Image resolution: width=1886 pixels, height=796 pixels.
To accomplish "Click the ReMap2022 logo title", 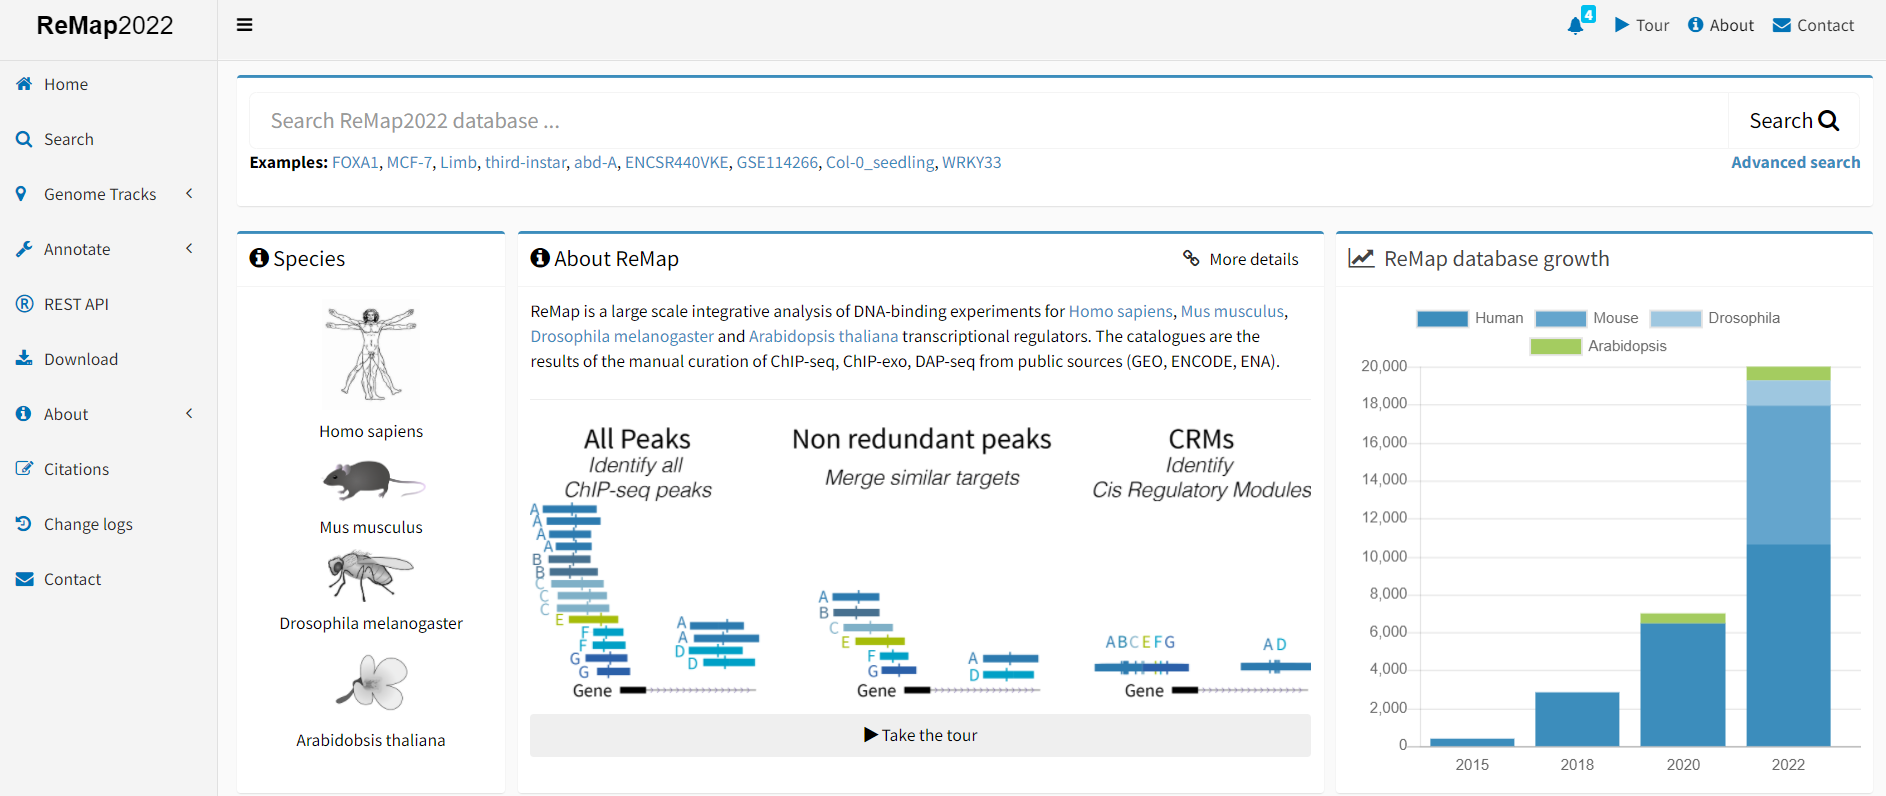I will (105, 25).
